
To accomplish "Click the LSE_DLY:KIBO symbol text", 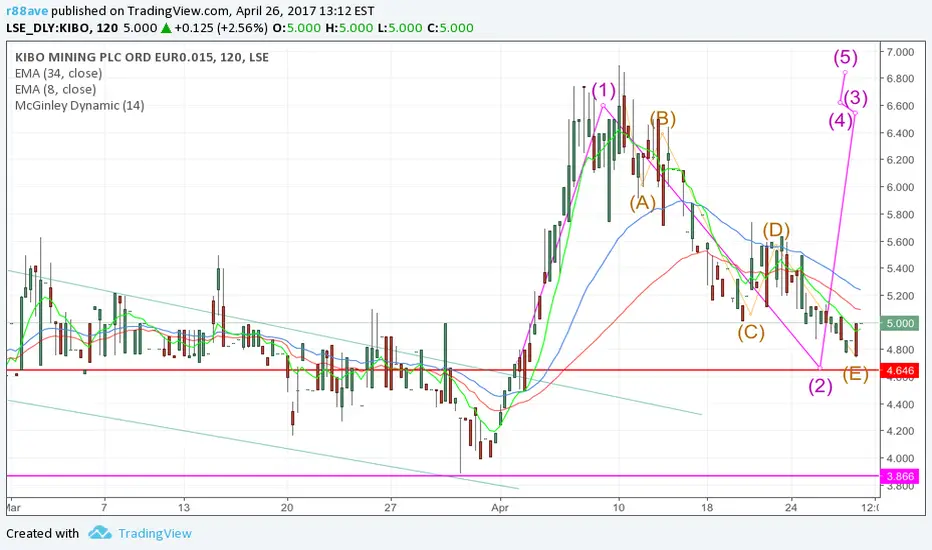I will (x=48, y=28).
